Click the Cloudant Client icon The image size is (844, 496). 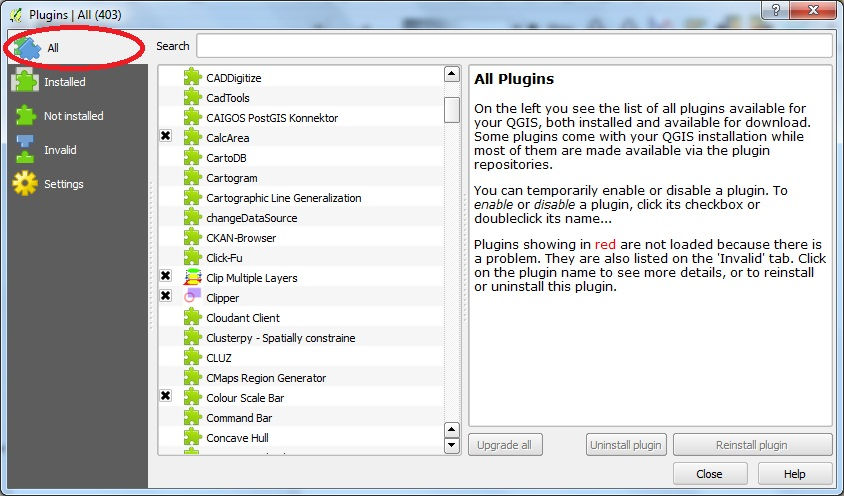point(192,317)
